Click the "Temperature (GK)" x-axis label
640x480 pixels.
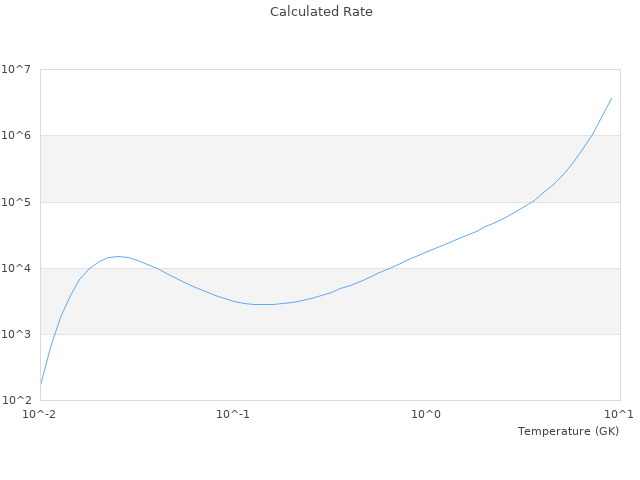click(568, 431)
